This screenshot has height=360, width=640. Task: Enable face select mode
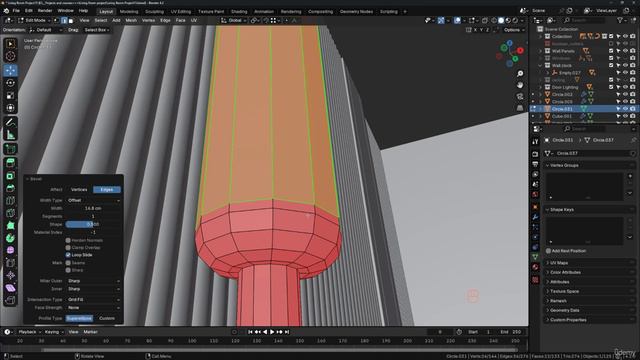click(x=71, y=20)
